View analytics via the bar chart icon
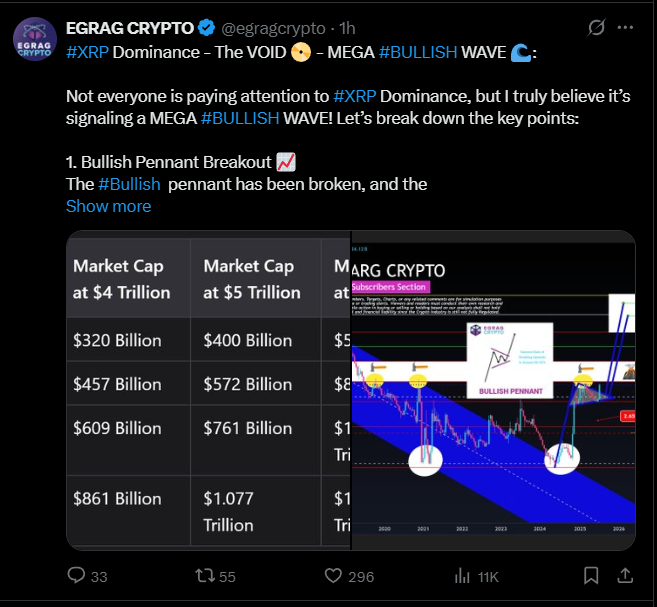 coord(462,576)
